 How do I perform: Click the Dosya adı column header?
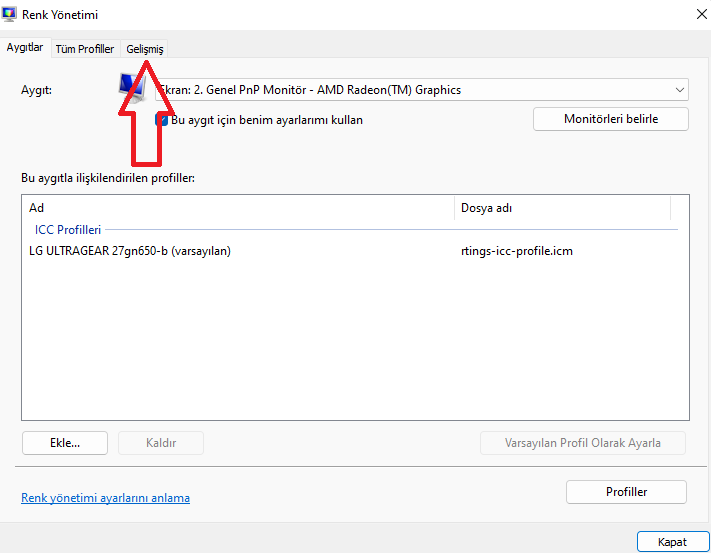point(562,208)
